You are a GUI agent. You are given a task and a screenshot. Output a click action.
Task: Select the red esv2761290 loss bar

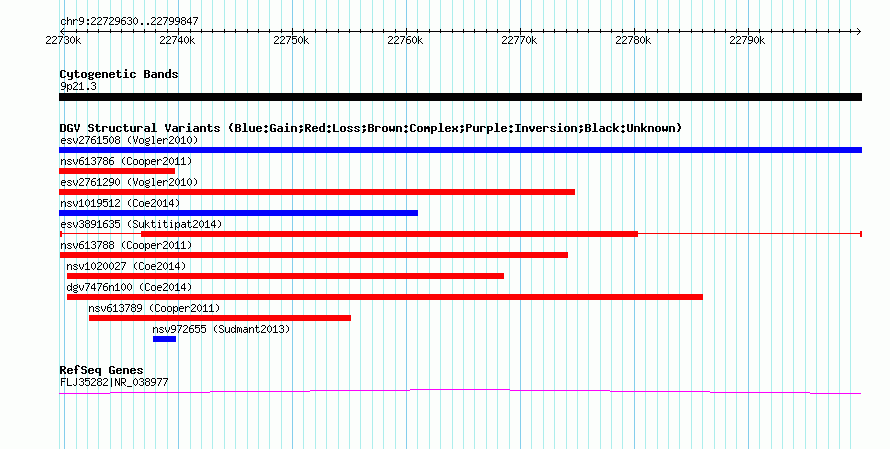[x=317, y=192]
